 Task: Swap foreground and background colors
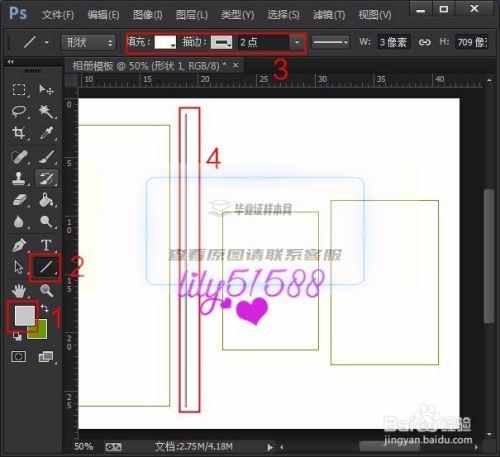pyautogui.click(x=45, y=308)
